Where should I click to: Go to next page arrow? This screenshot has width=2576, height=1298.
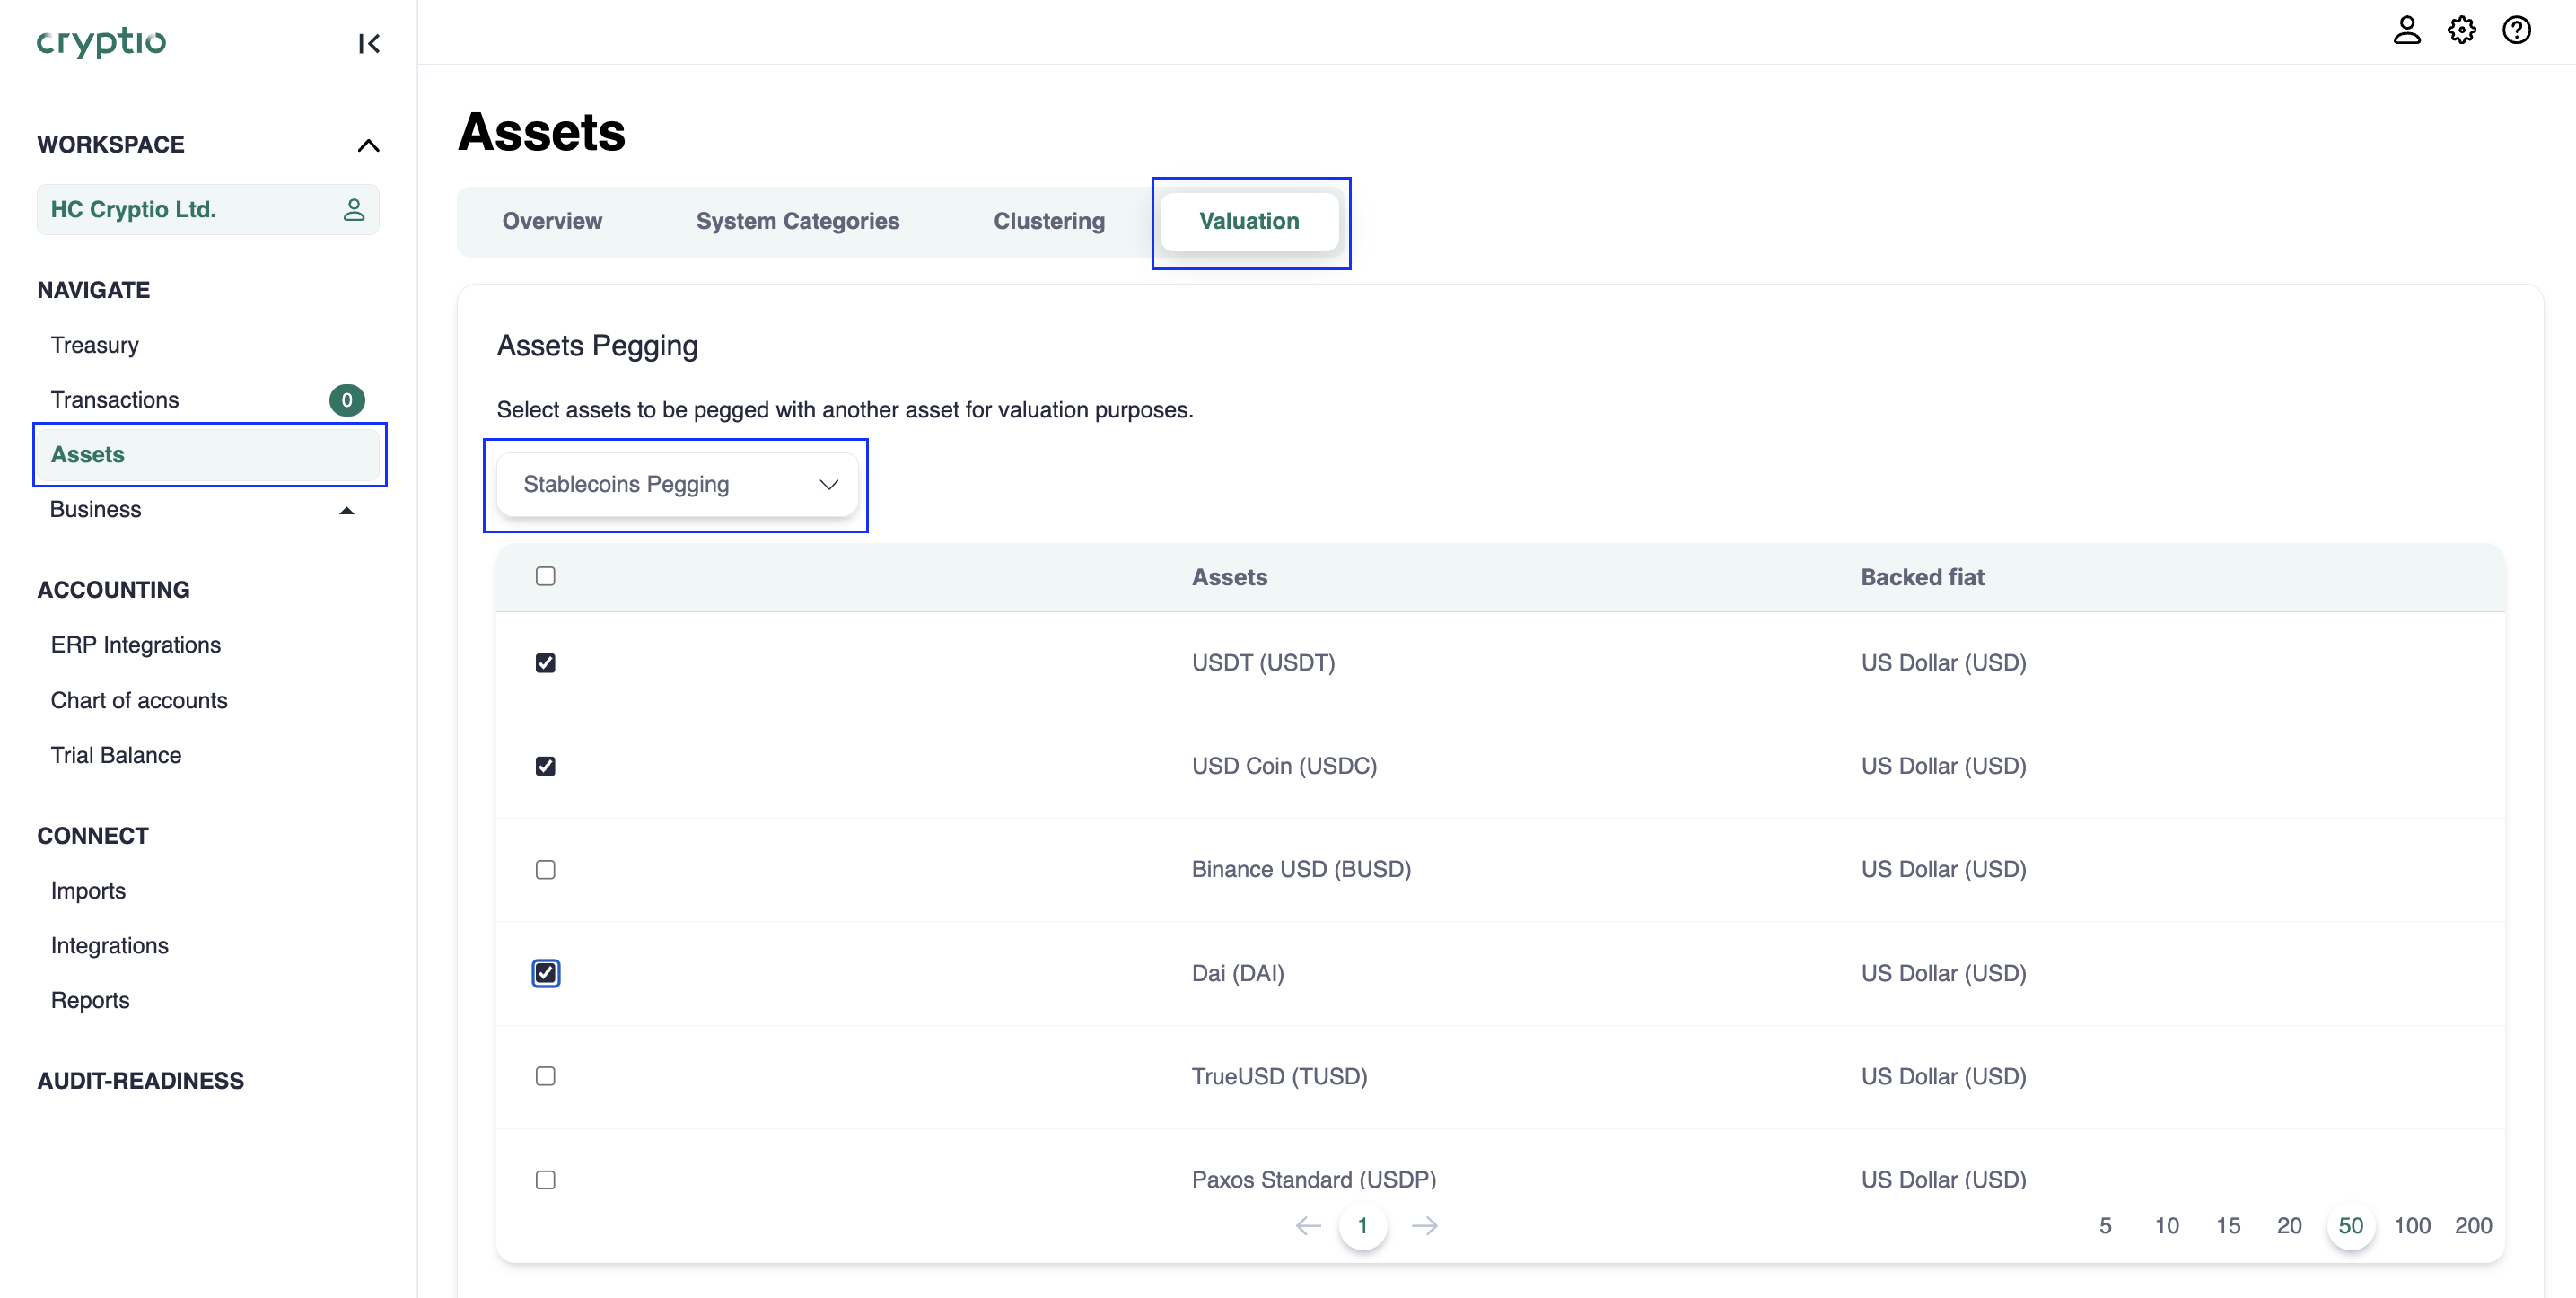pos(1424,1225)
